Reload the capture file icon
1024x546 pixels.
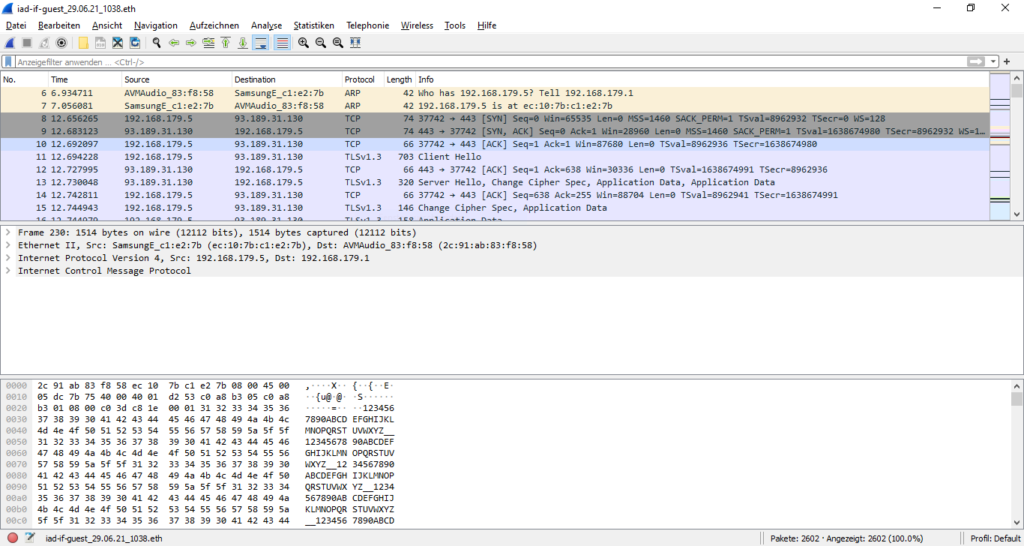pos(135,43)
